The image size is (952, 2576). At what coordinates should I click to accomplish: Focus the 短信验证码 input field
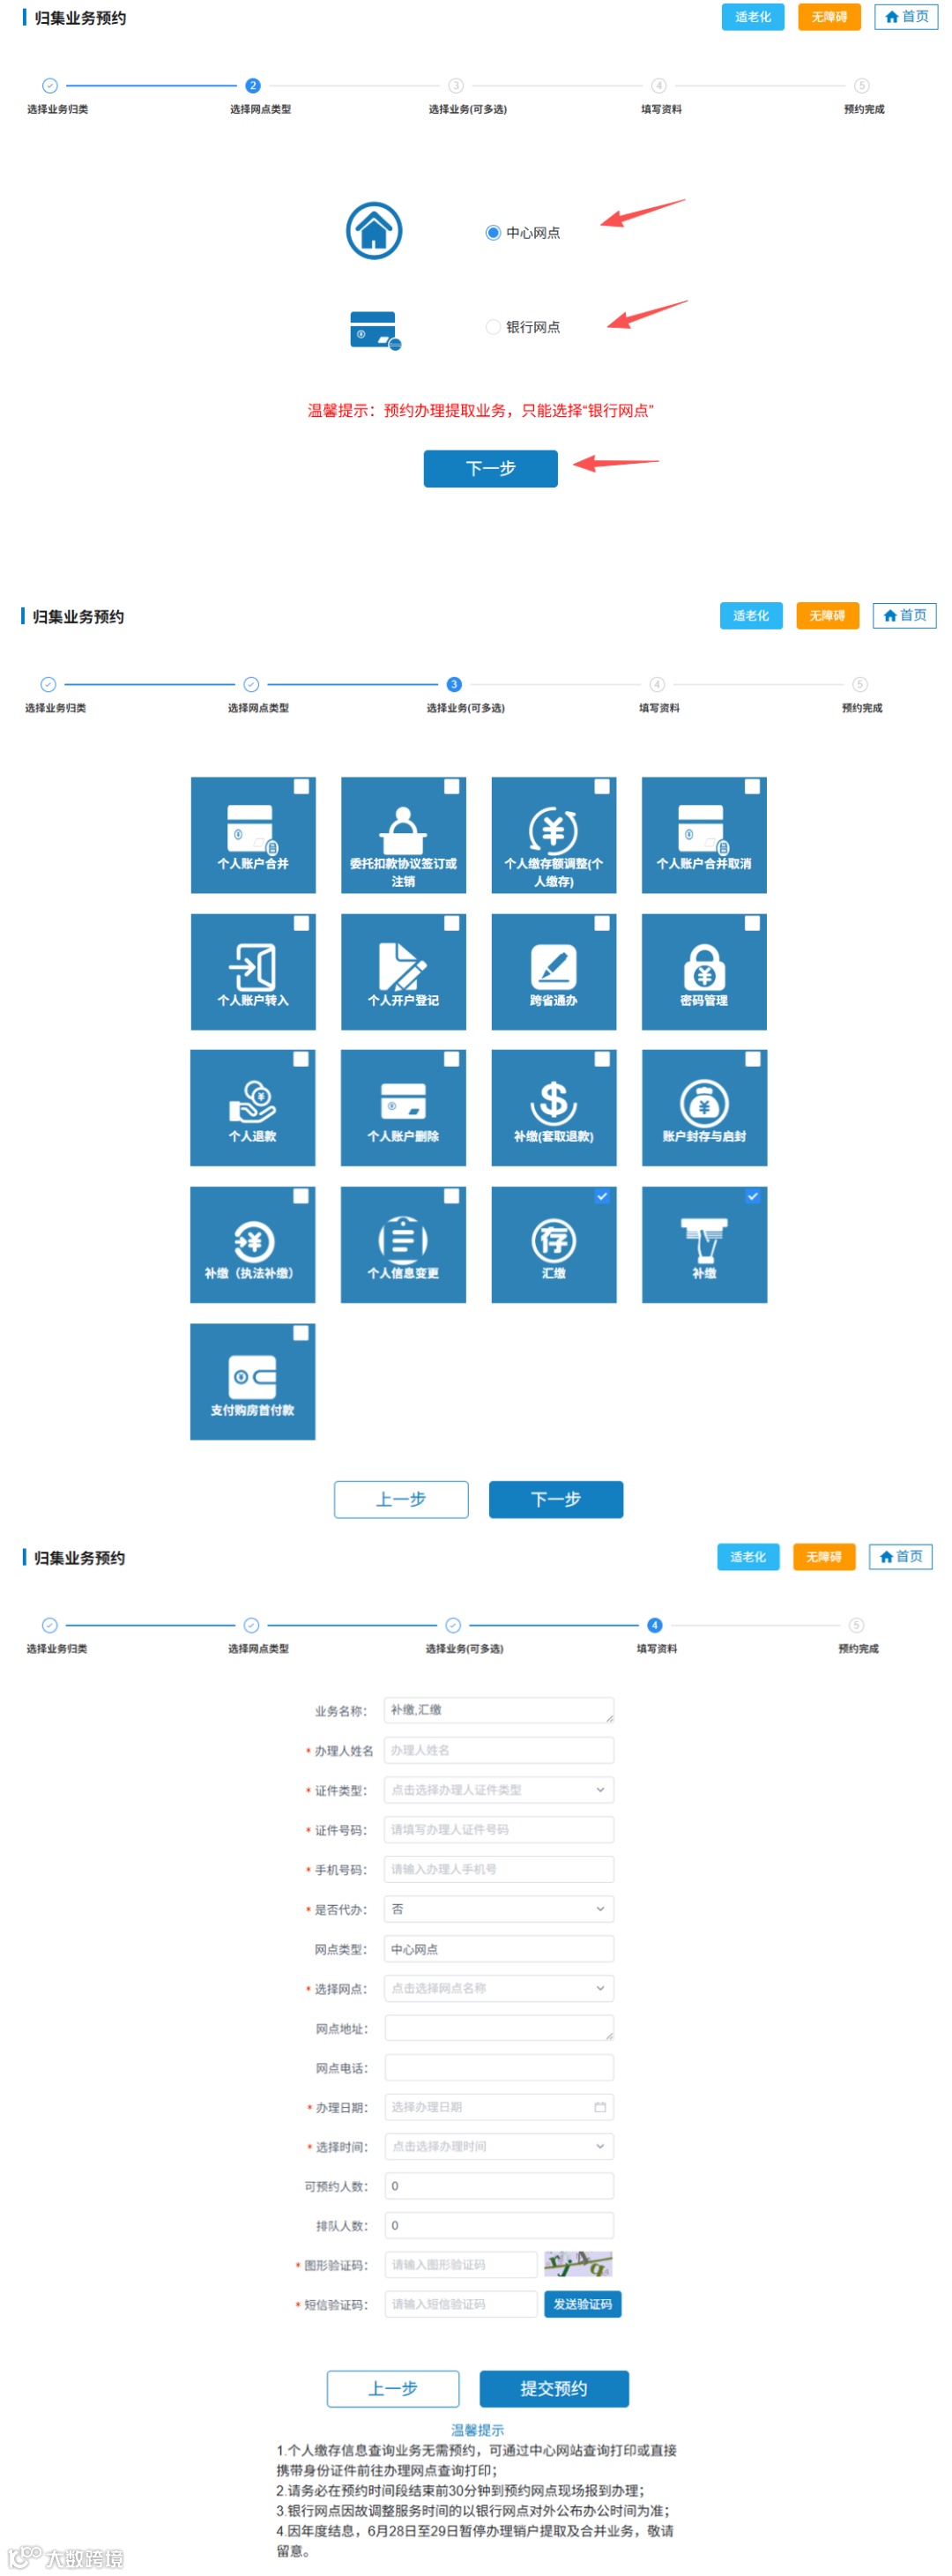coord(461,2304)
